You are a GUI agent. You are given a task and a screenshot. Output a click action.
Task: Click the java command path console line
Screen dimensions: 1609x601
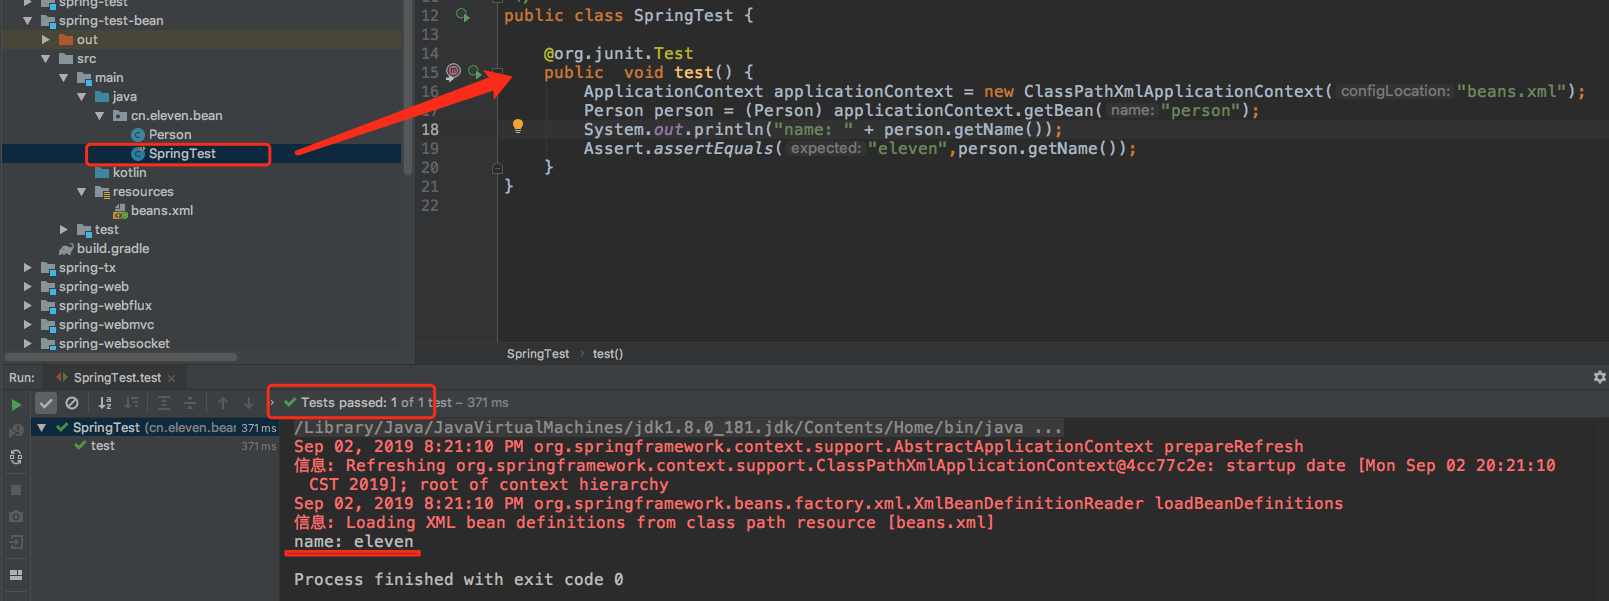point(678,427)
